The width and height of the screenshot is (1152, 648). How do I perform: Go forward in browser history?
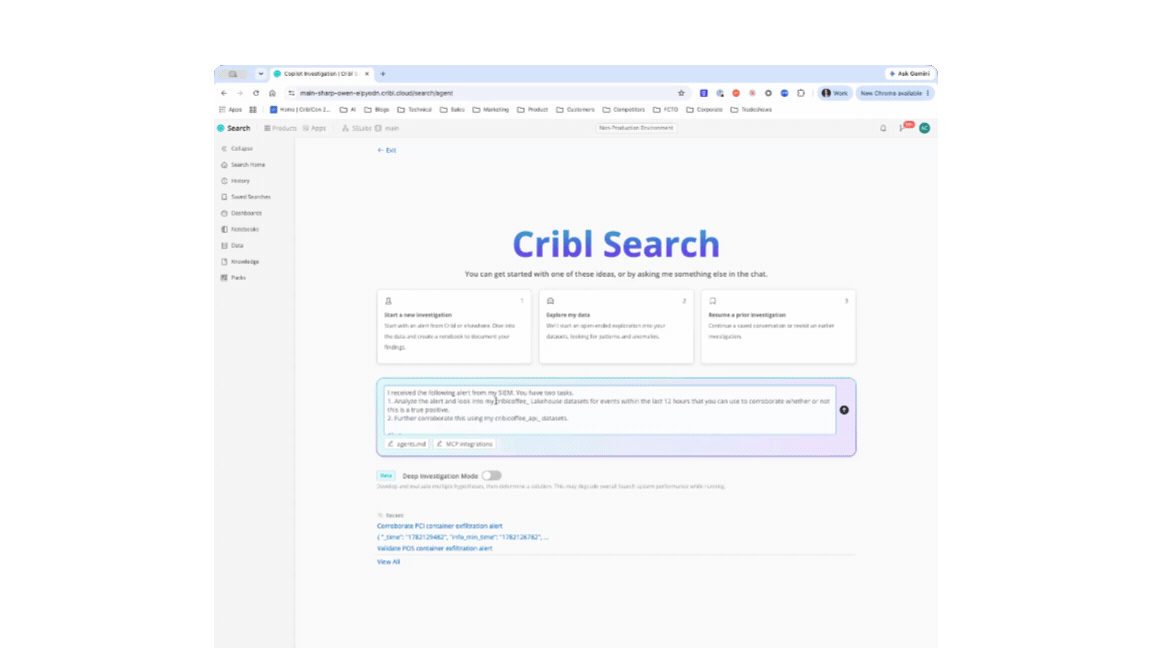click(x=240, y=93)
